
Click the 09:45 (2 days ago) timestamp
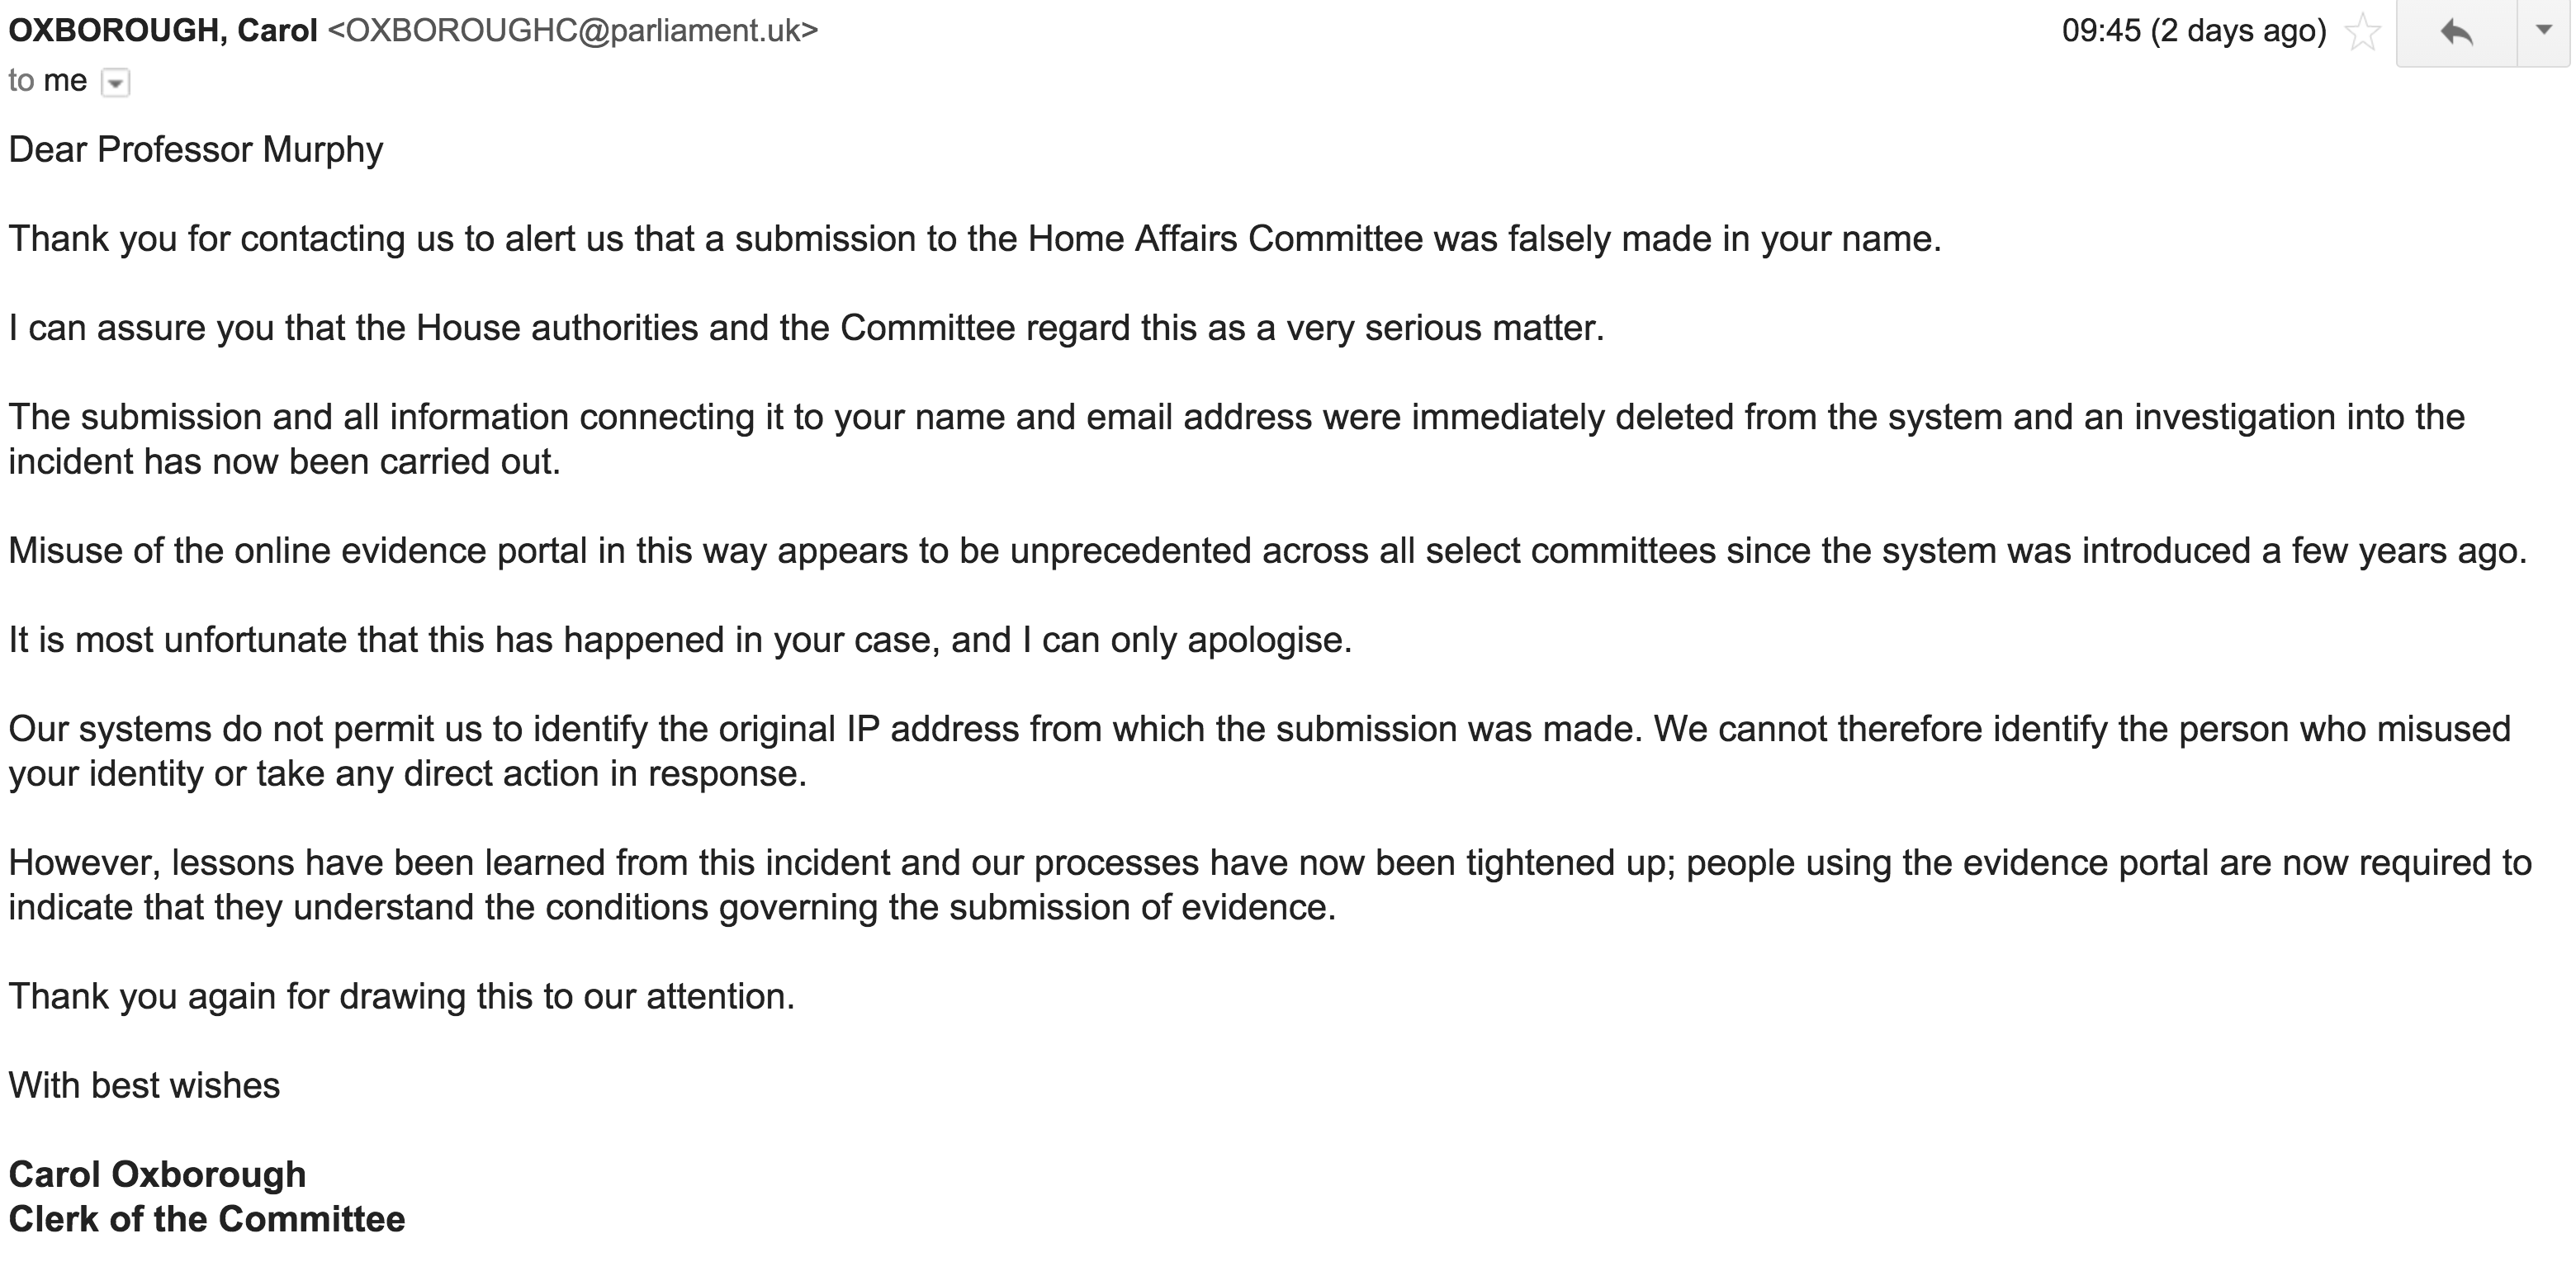tap(2194, 31)
